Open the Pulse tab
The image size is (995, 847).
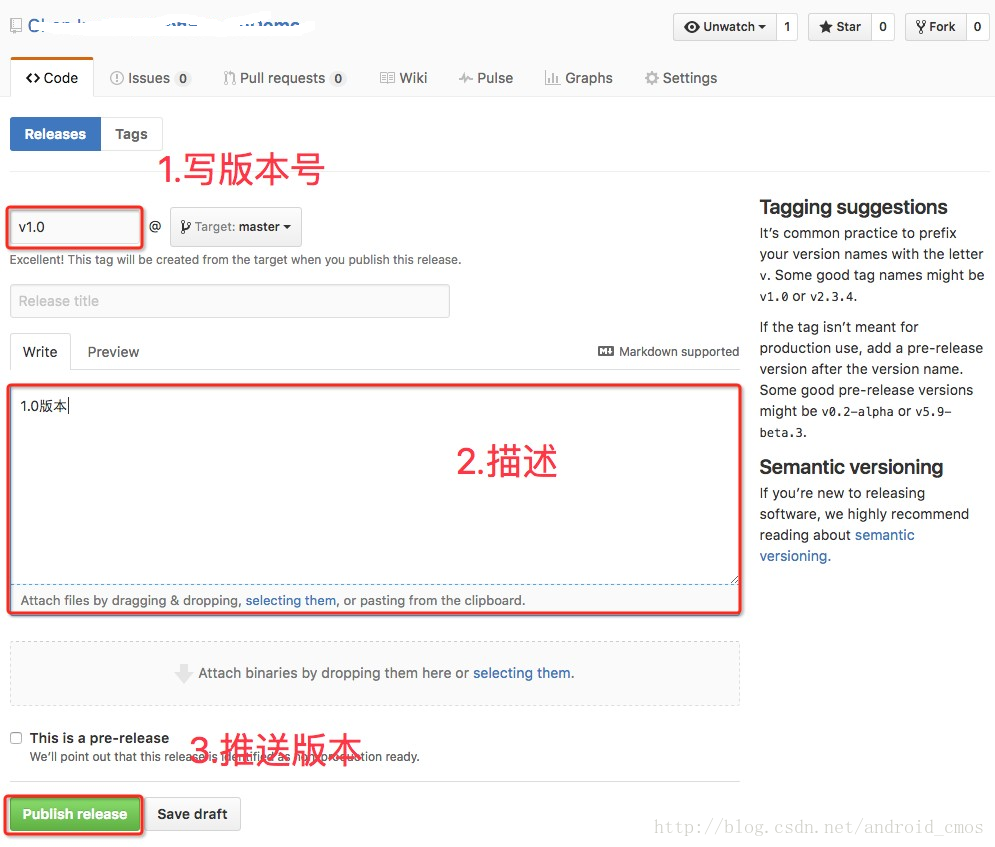pos(486,78)
